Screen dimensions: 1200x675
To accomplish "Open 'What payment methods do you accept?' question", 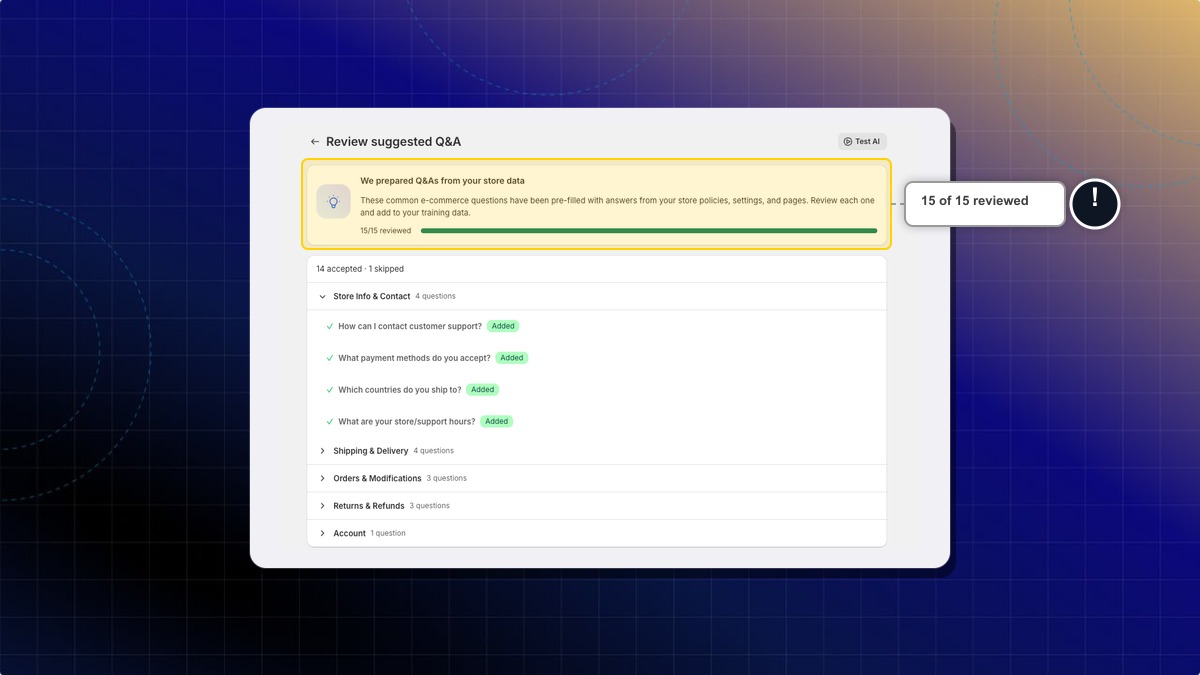I will tap(414, 358).
